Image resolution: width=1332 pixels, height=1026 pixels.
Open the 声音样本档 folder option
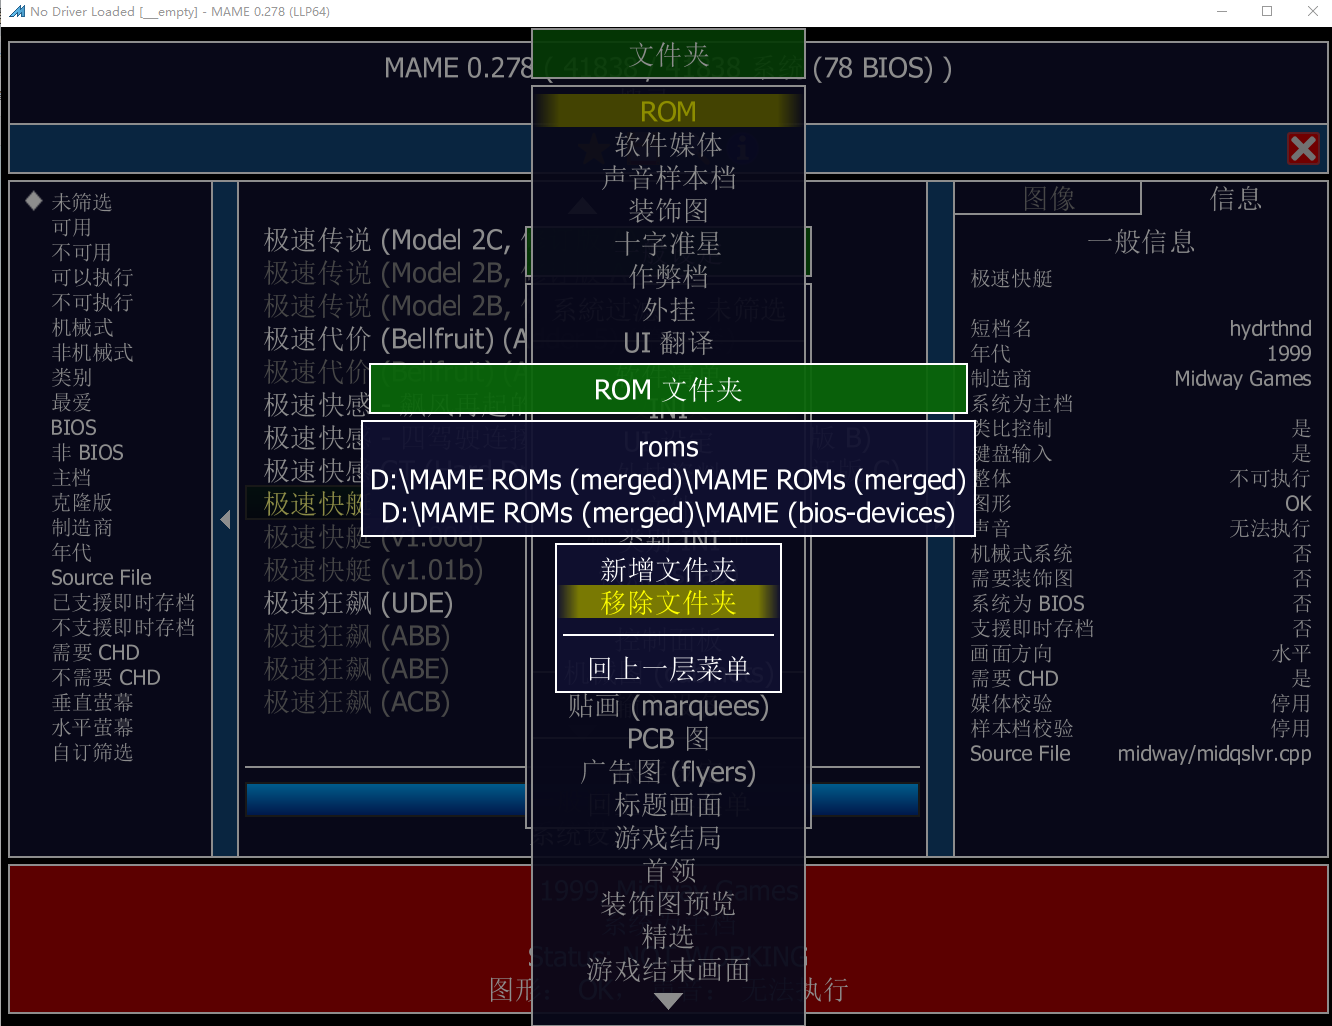(668, 177)
